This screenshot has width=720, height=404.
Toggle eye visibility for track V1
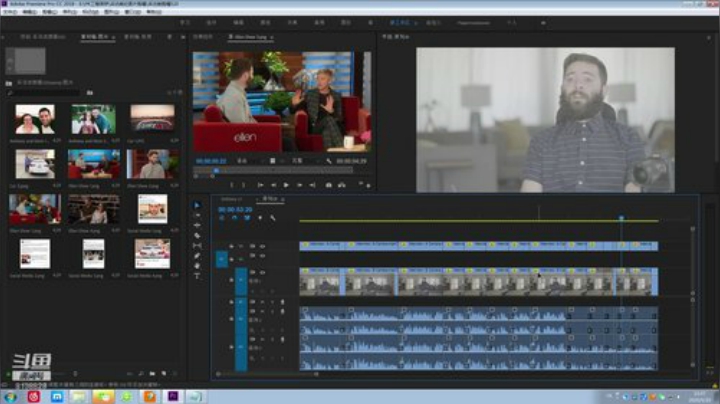pyautogui.click(x=263, y=272)
